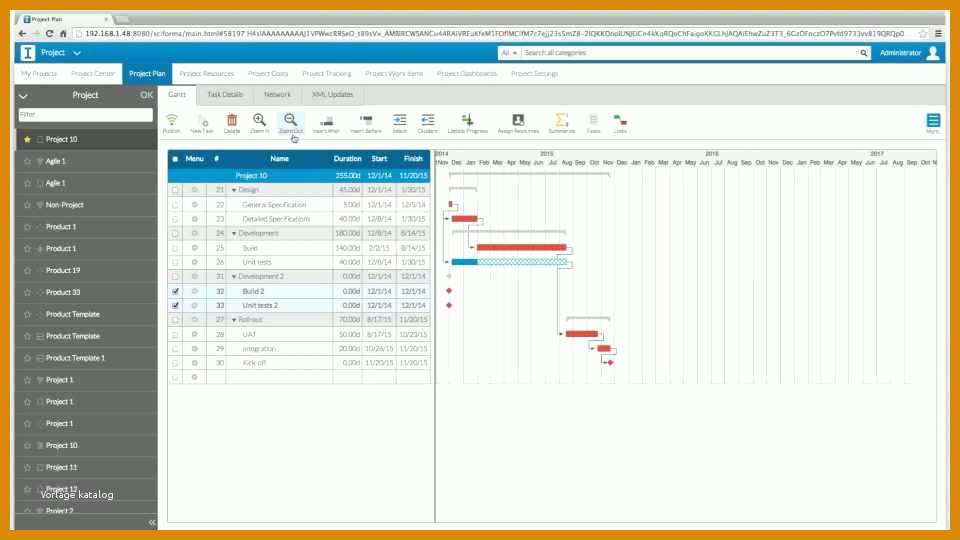Check the checkbox for Kick-off row
This screenshot has height=540, width=960.
[176, 363]
